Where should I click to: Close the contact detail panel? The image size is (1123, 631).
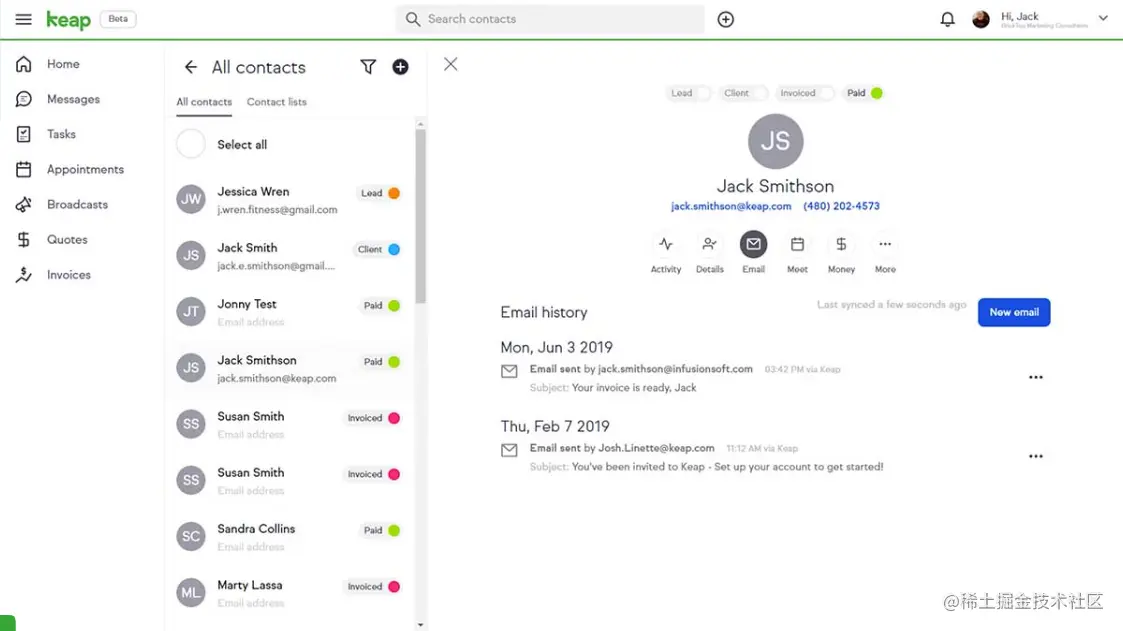(450, 64)
